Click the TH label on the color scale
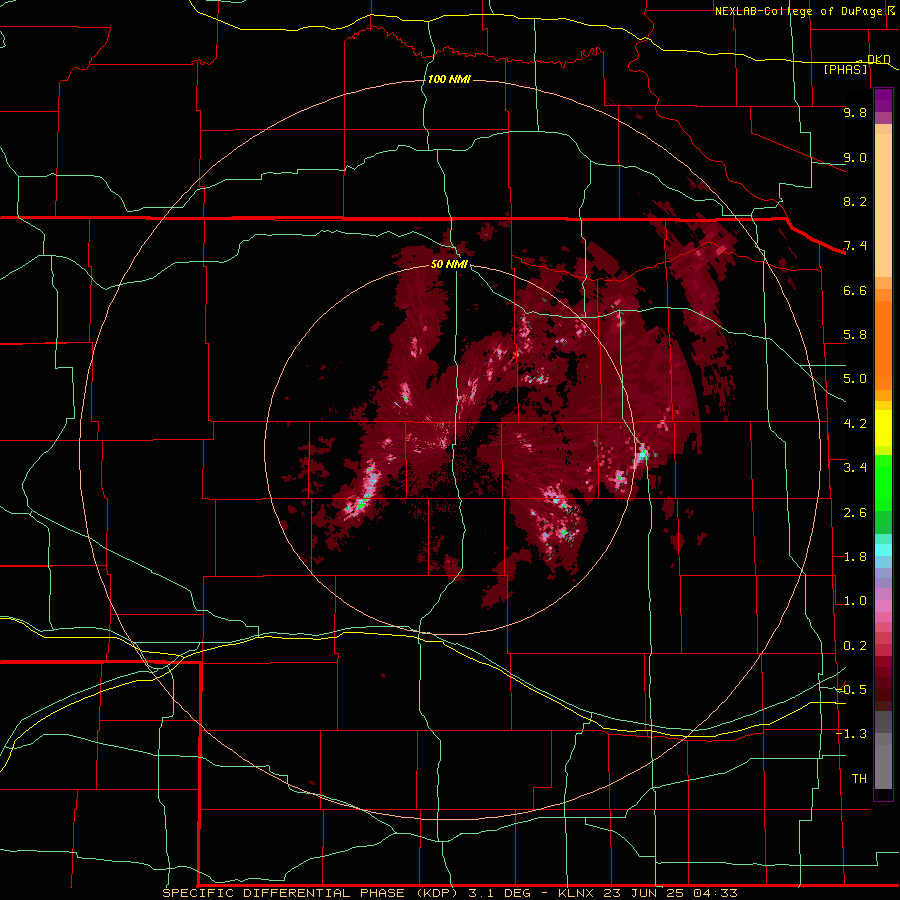900x900 pixels. tap(859, 779)
